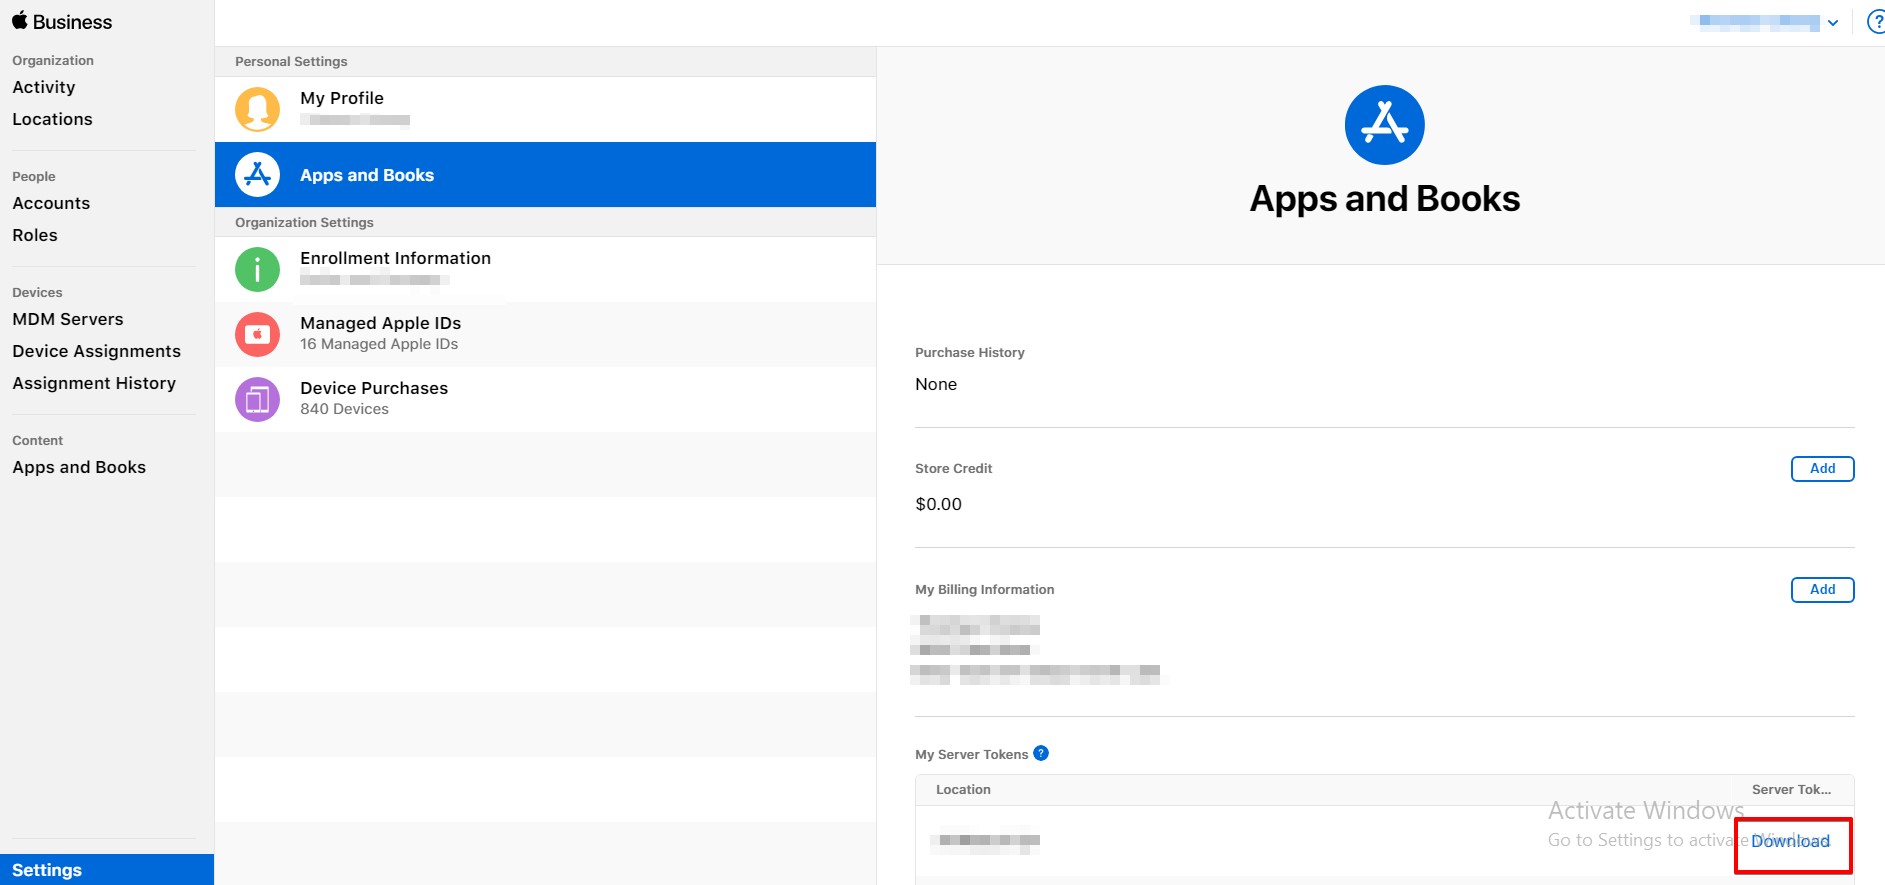Click Settings at the sidebar bottom

(47, 870)
